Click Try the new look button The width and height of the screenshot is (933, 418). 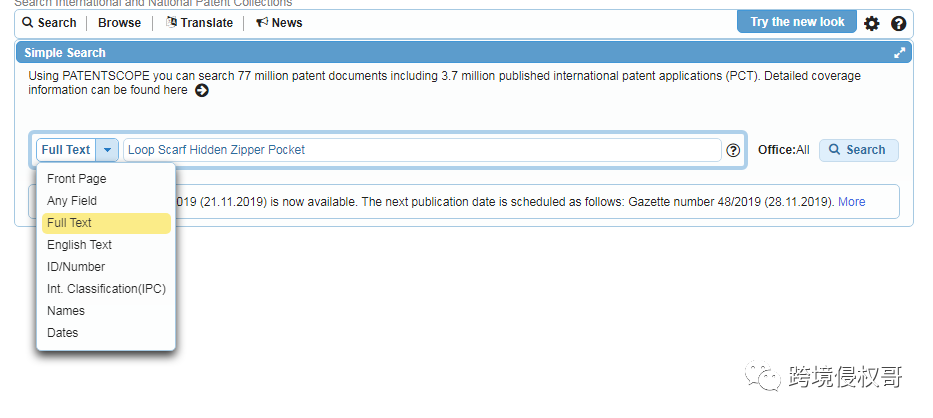point(797,22)
